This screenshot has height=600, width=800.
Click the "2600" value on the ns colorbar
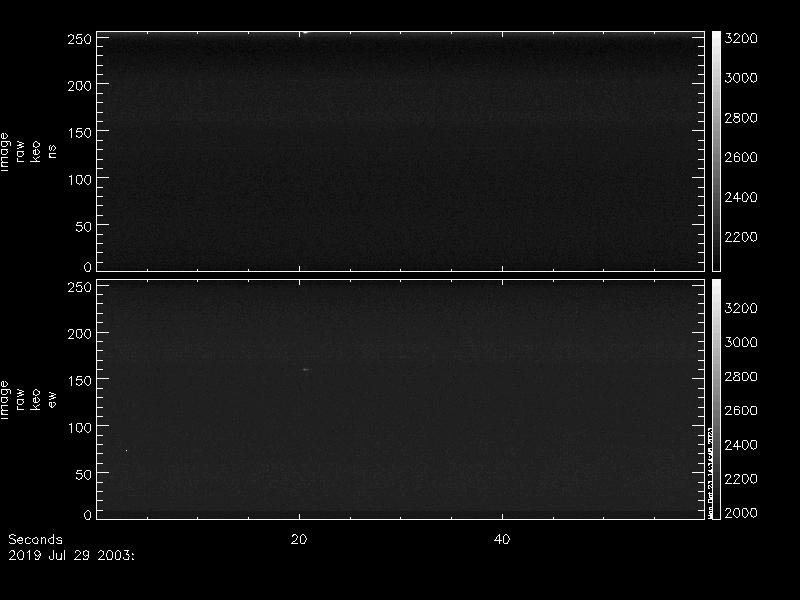click(741, 157)
